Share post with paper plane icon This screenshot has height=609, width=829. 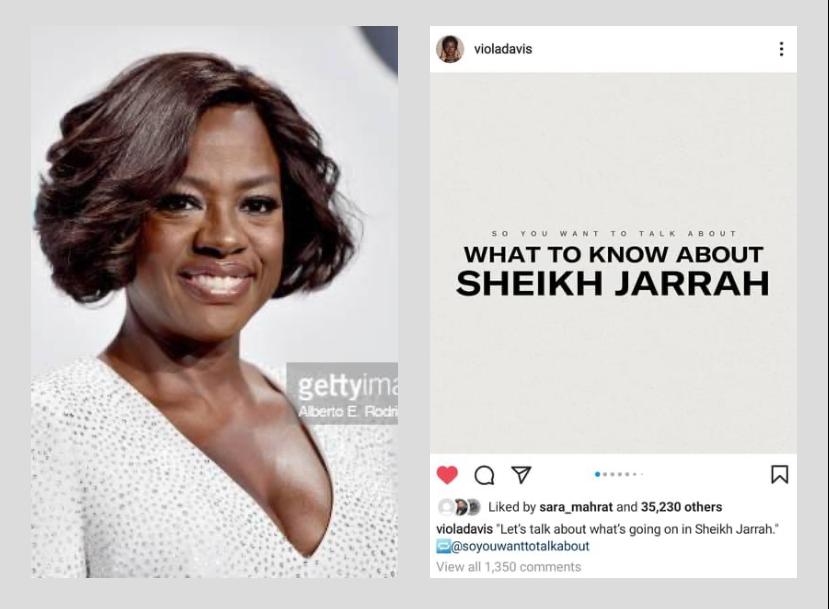coord(521,474)
